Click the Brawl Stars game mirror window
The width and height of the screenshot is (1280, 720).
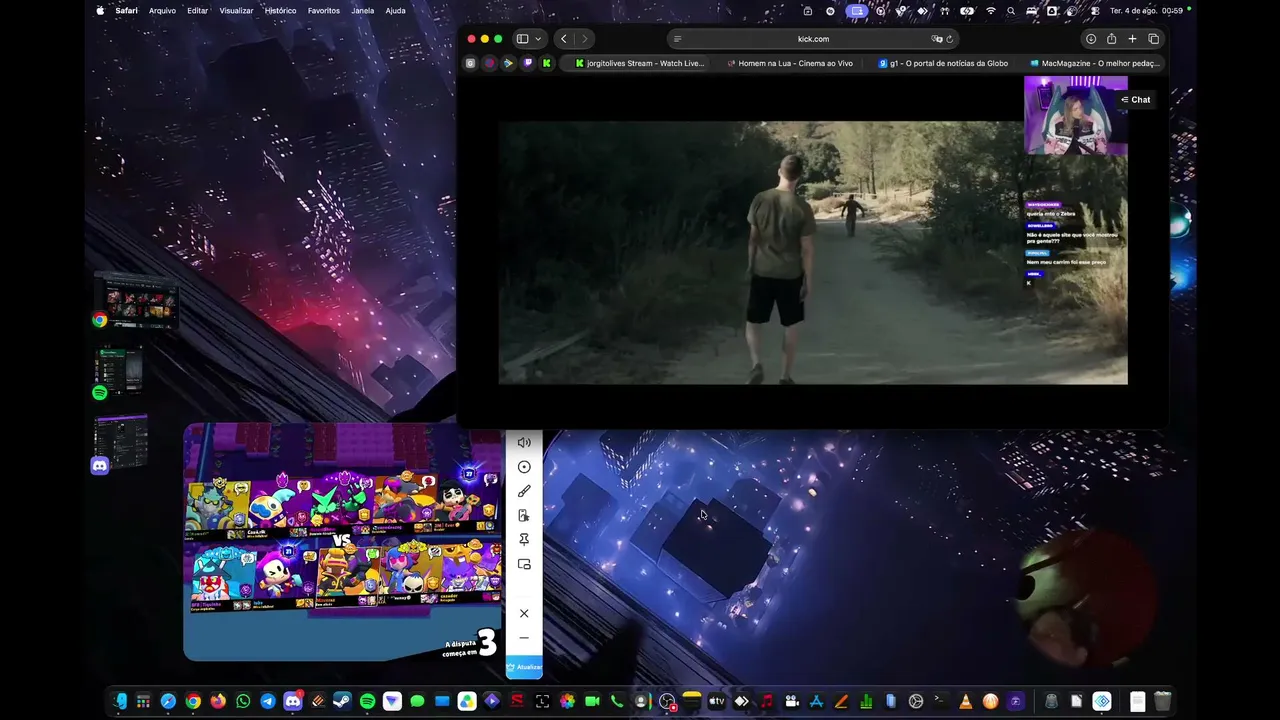click(x=343, y=542)
